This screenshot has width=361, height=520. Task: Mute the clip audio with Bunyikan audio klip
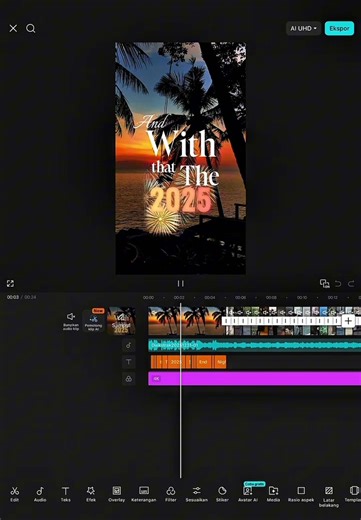tap(71, 321)
